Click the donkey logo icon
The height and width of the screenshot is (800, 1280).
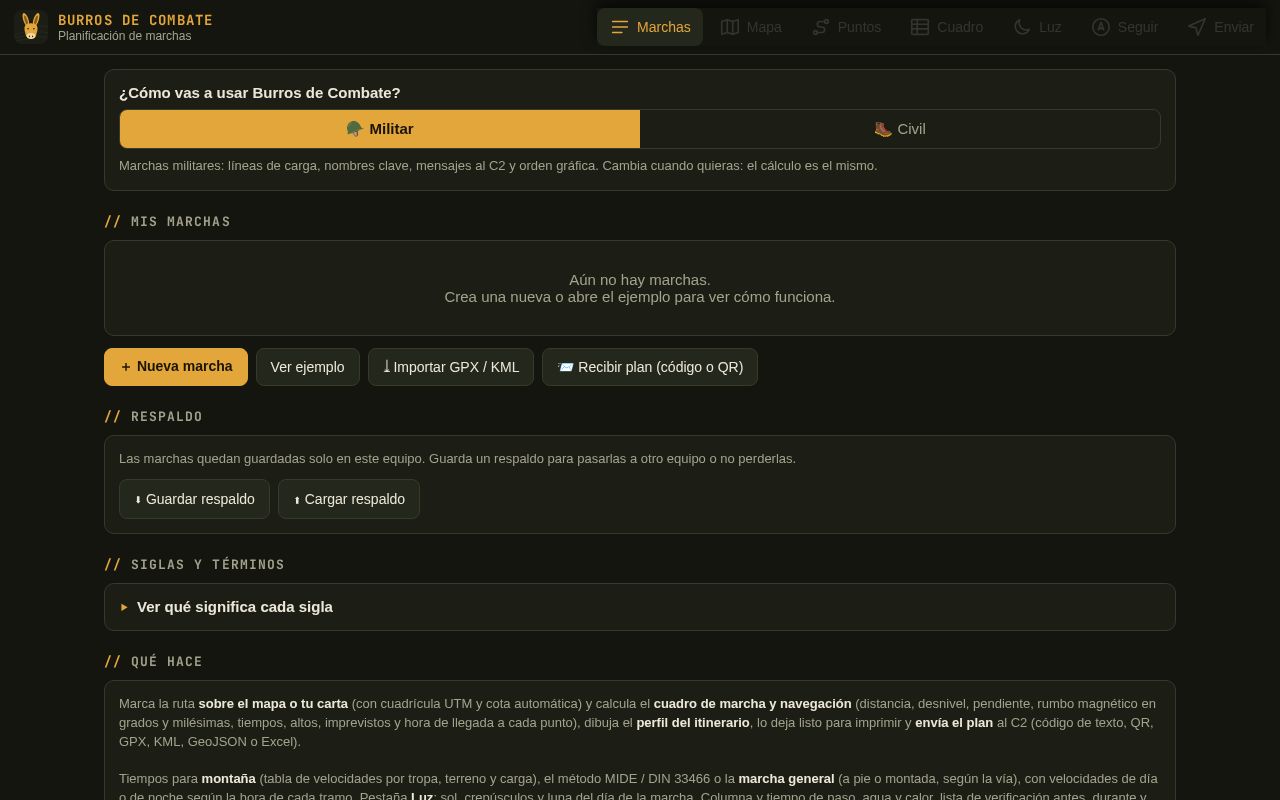pyautogui.click(x=31, y=27)
